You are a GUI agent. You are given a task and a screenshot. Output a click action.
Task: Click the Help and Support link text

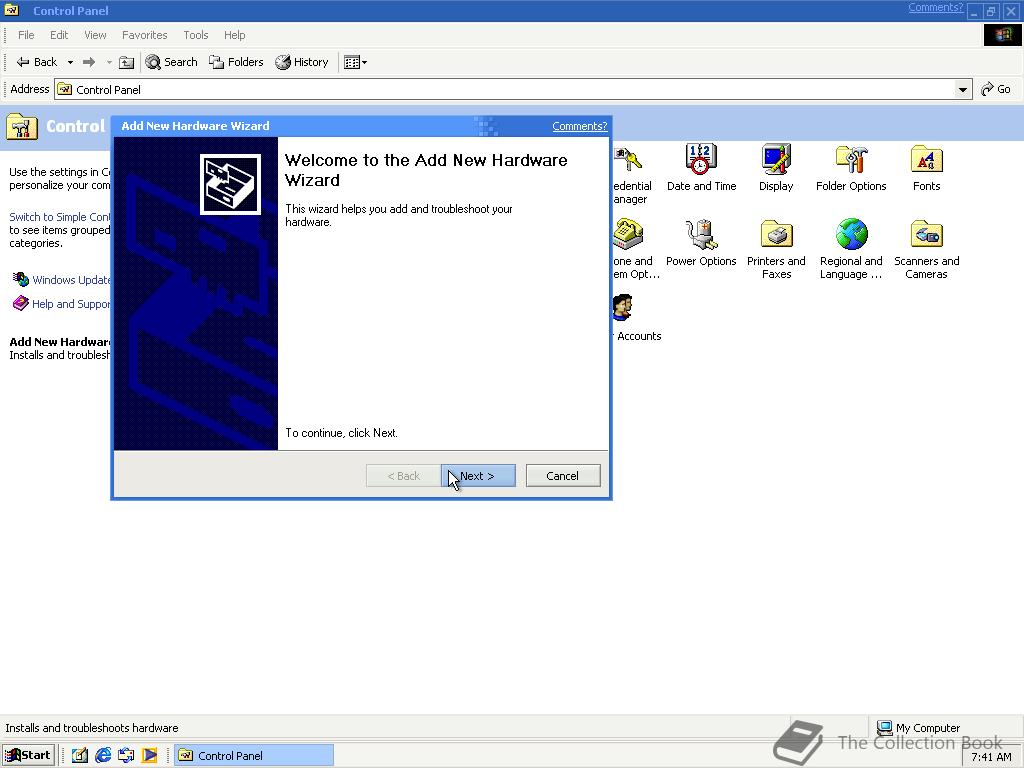pos(71,304)
